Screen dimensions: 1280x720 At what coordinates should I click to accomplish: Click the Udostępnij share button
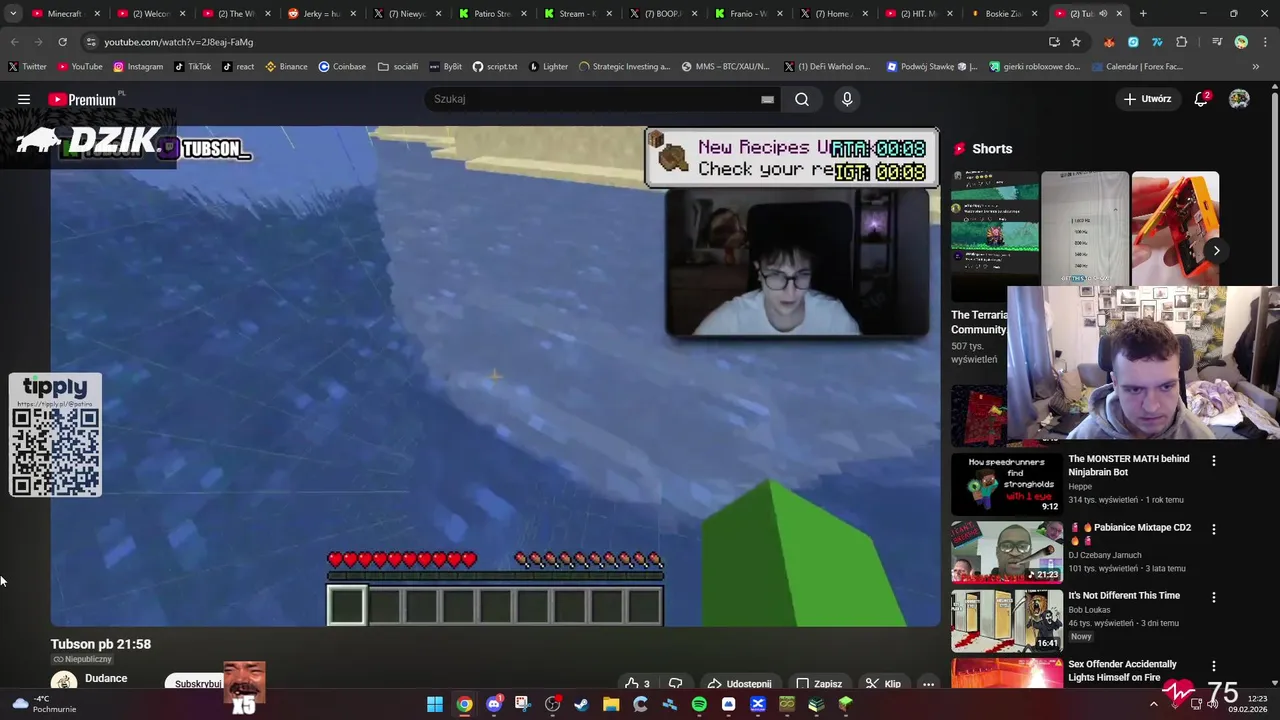tap(739, 684)
